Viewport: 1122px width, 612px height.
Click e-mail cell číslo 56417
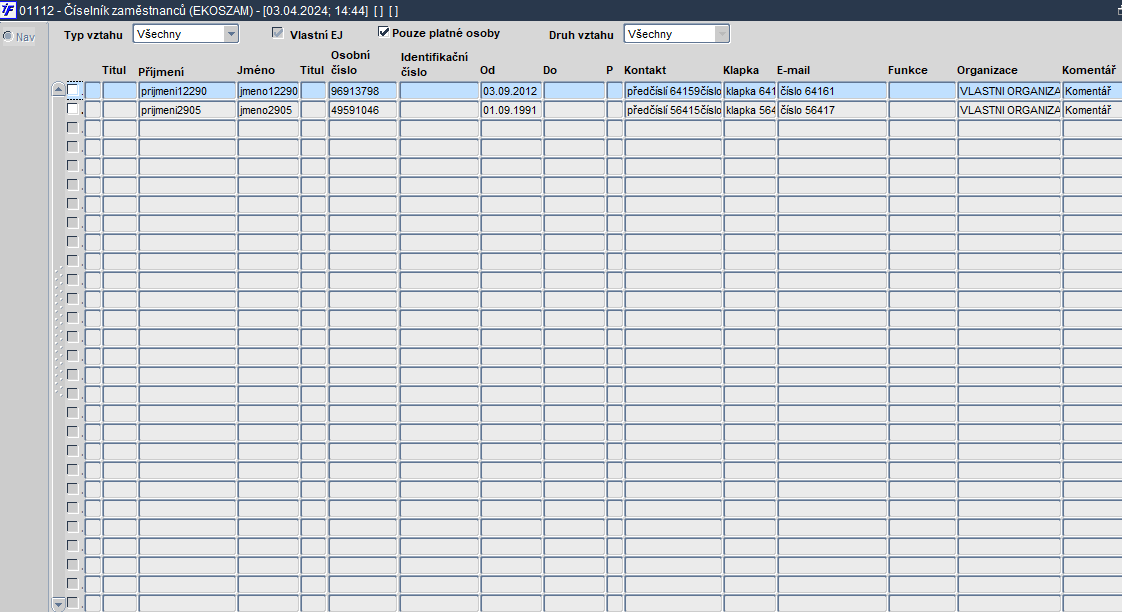tap(832, 110)
